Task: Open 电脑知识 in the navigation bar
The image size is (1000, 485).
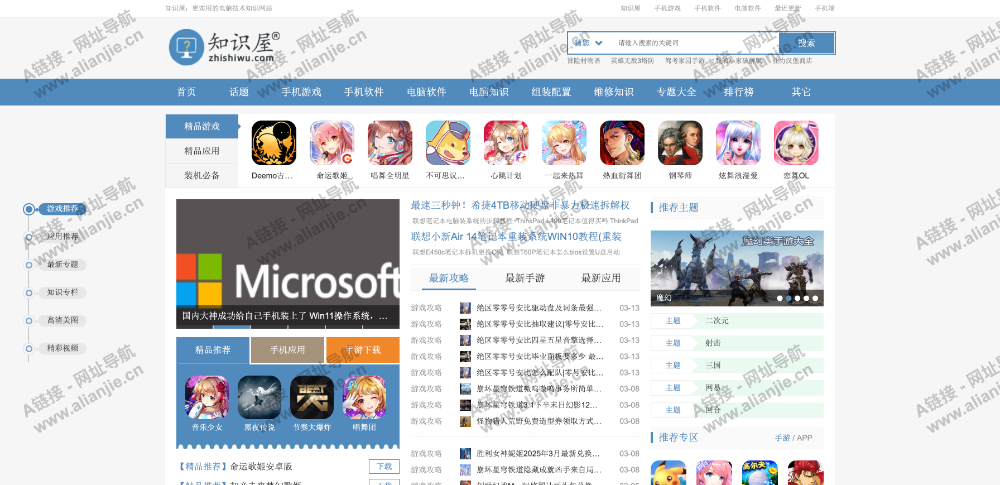Action: pos(489,92)
